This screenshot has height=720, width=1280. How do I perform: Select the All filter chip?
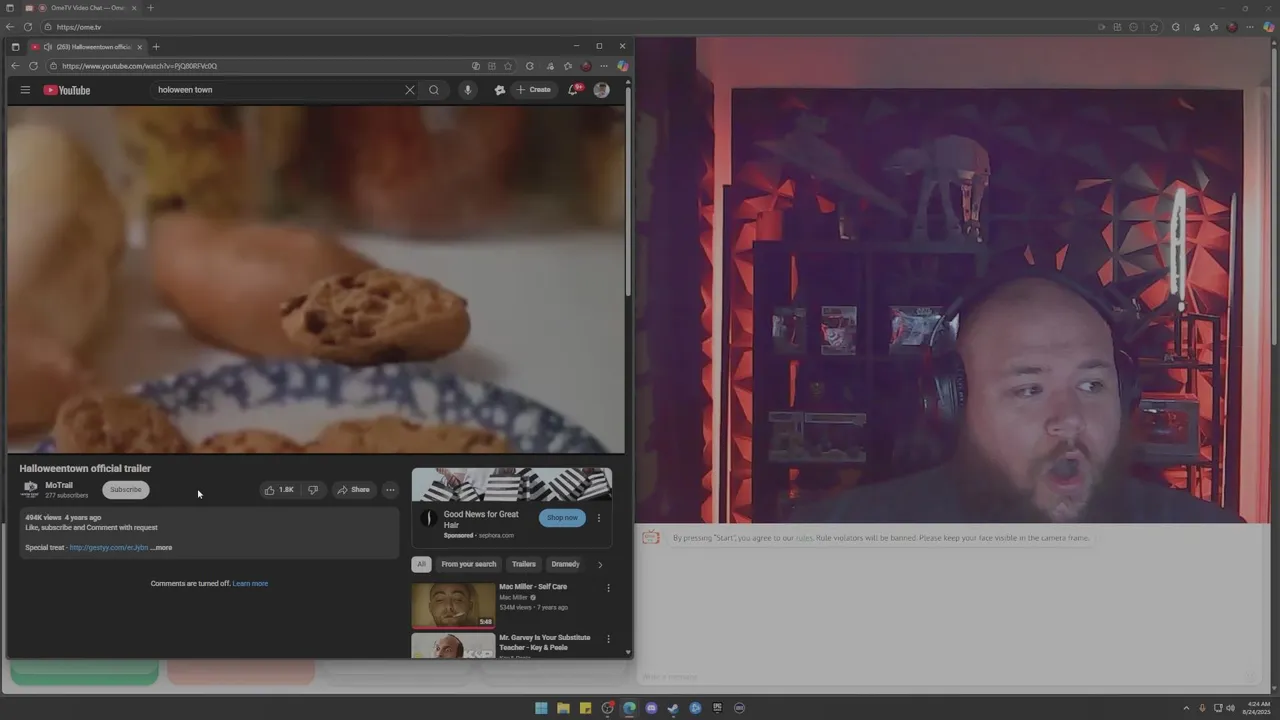(x=421, y=564)
